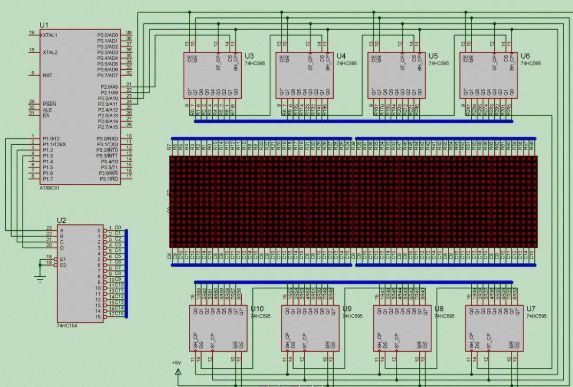Click the RST pin label on U1

click(48, 75)
